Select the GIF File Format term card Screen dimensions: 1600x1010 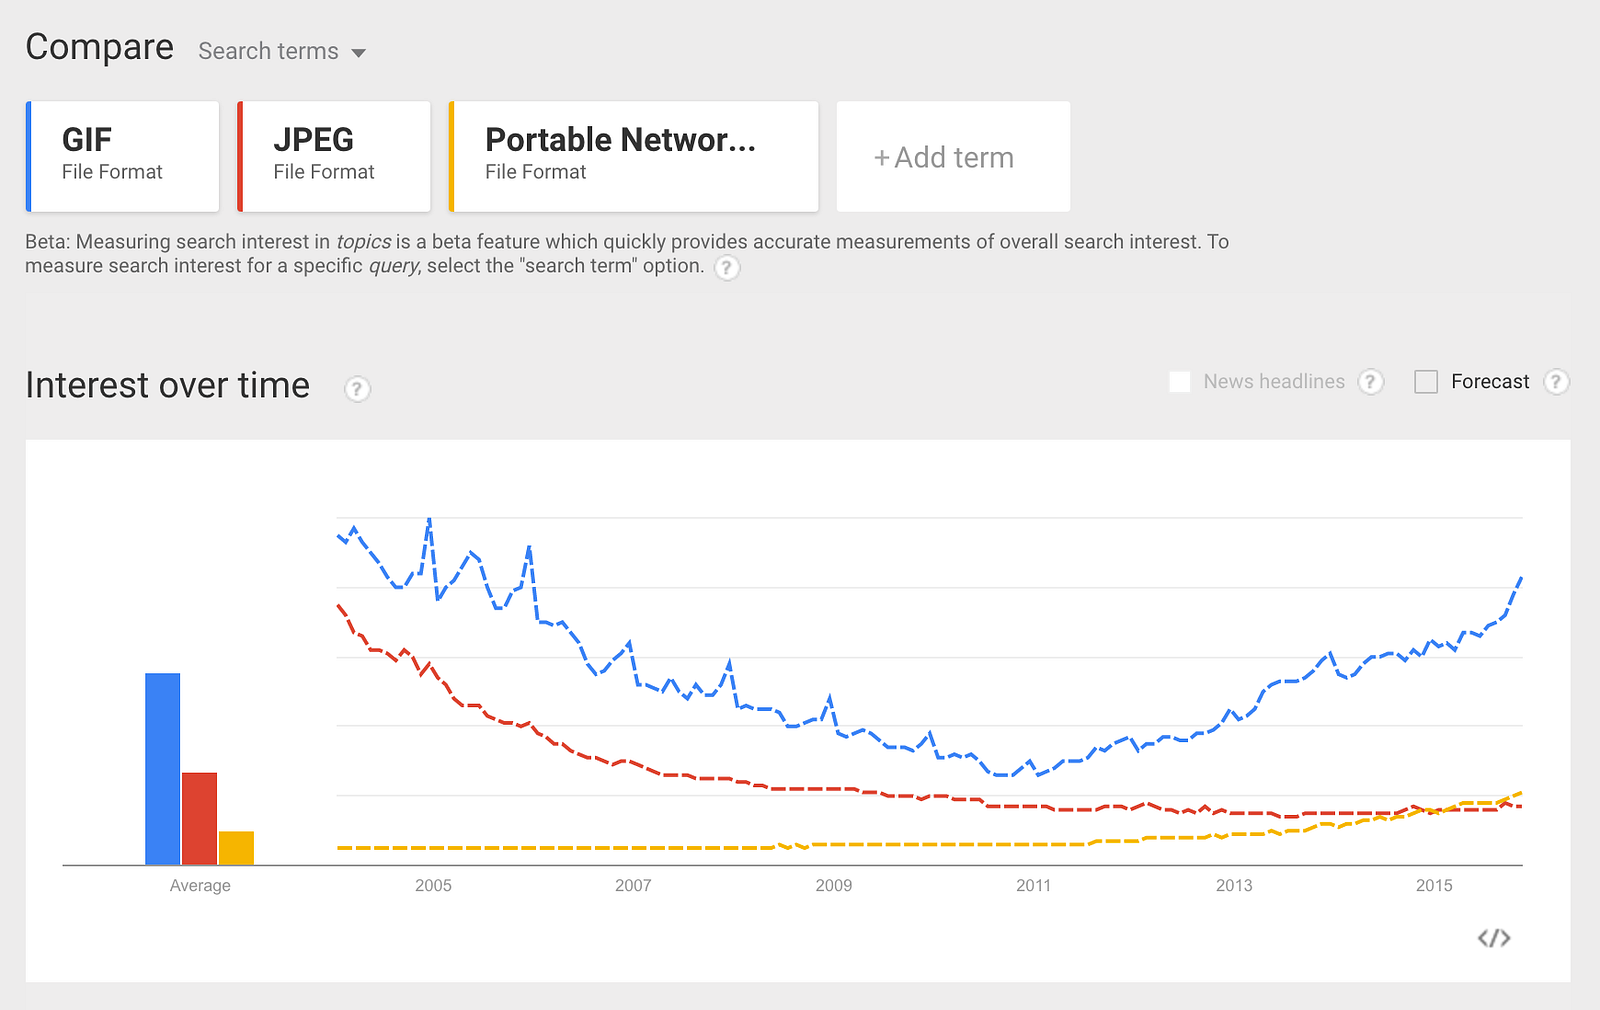click(x=123, y=156)
